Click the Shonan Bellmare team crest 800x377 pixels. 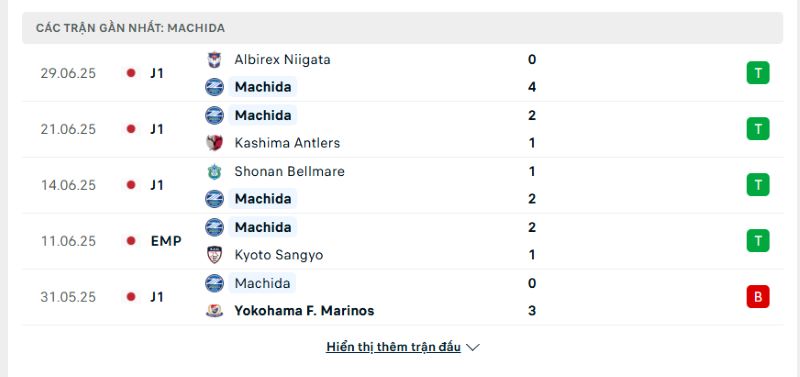(214, 171)
